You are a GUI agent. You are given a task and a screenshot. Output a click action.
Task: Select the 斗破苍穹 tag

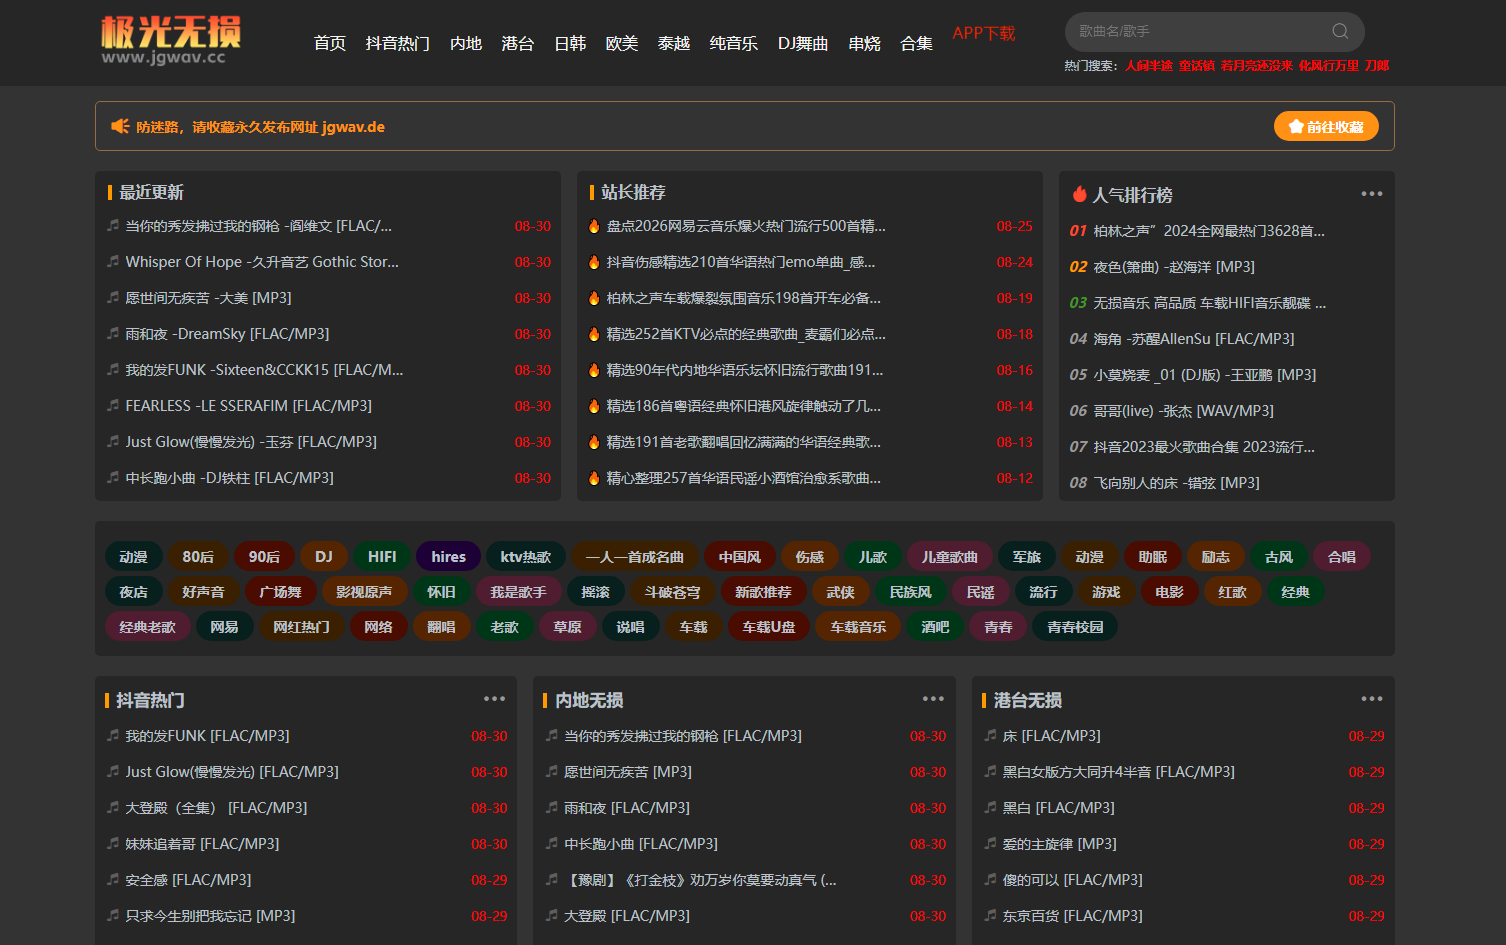[x=672, y=591]
